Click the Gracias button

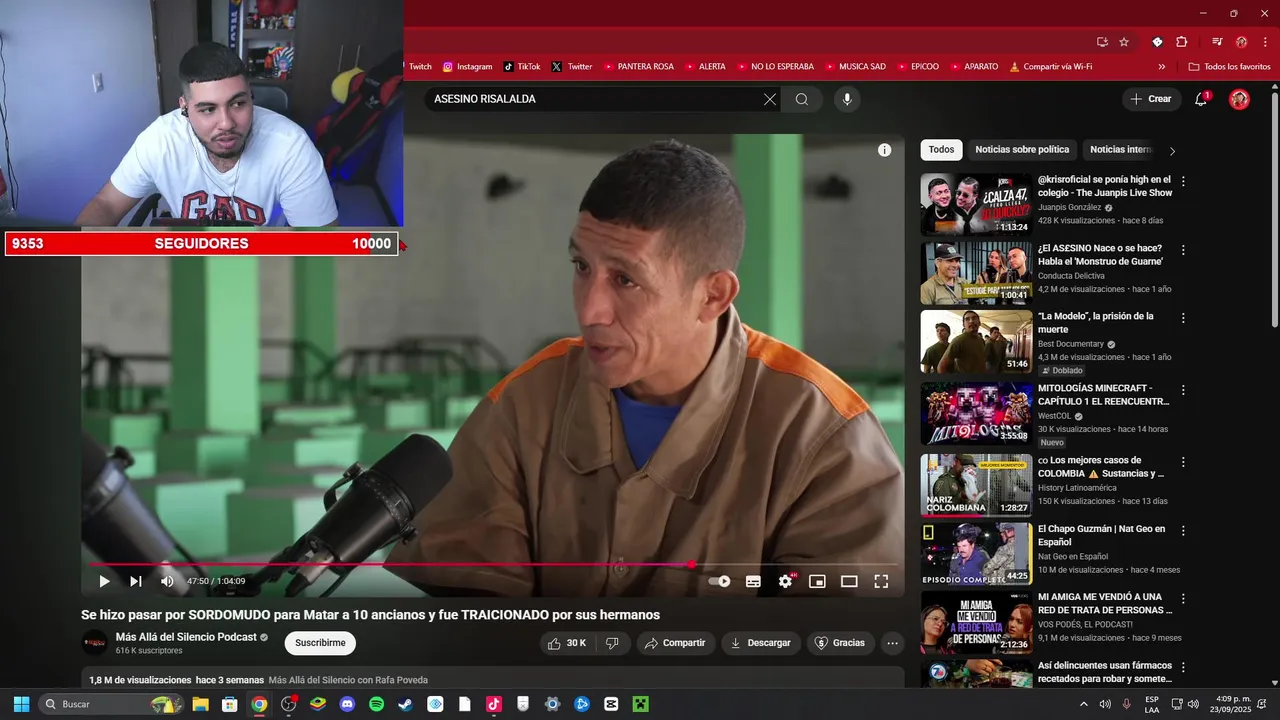pyautogui.click(x=840, y=643)
